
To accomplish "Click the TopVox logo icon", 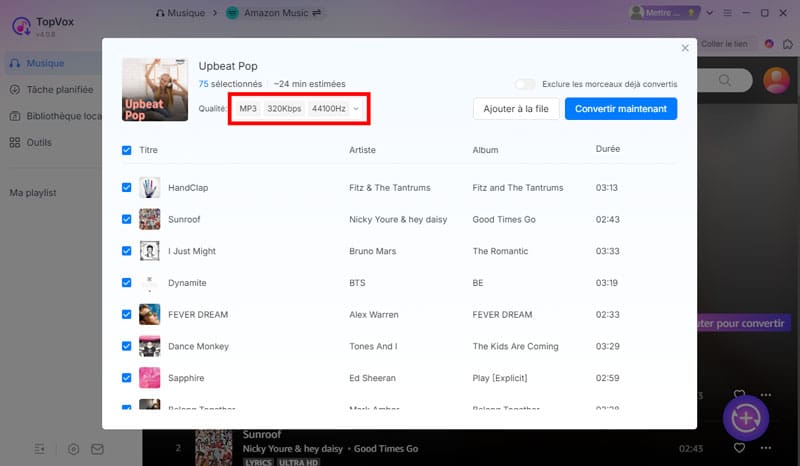I will (x=21, y=26).
